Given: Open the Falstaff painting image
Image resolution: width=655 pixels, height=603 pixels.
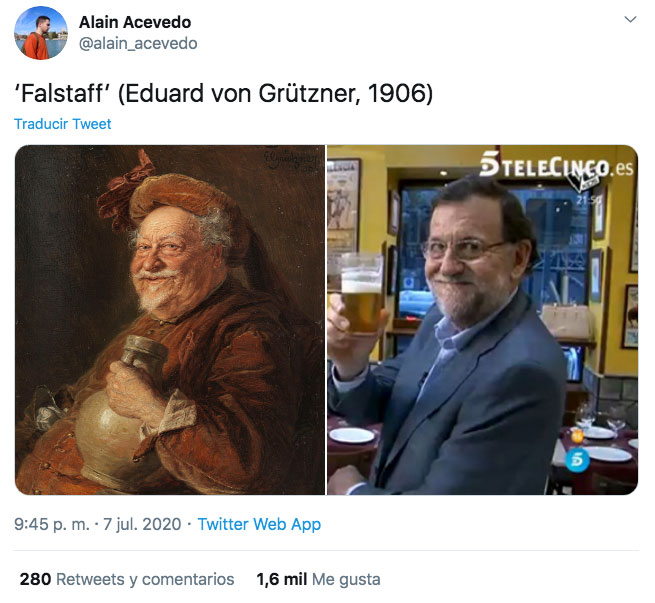Looking at the screenshot, I should (170, 320).
